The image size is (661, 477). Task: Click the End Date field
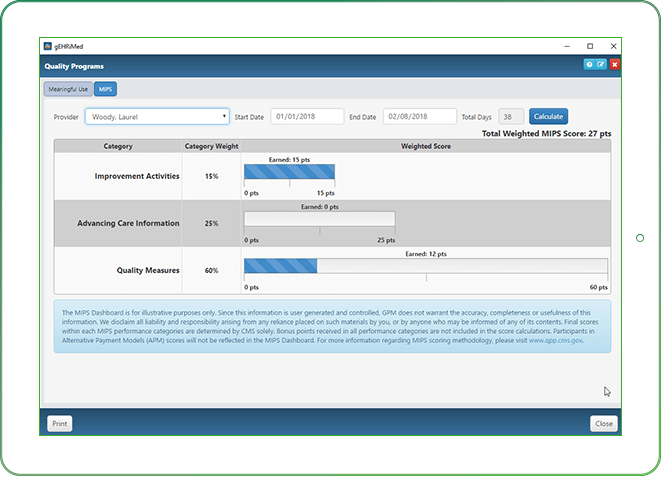click(419, 117)
